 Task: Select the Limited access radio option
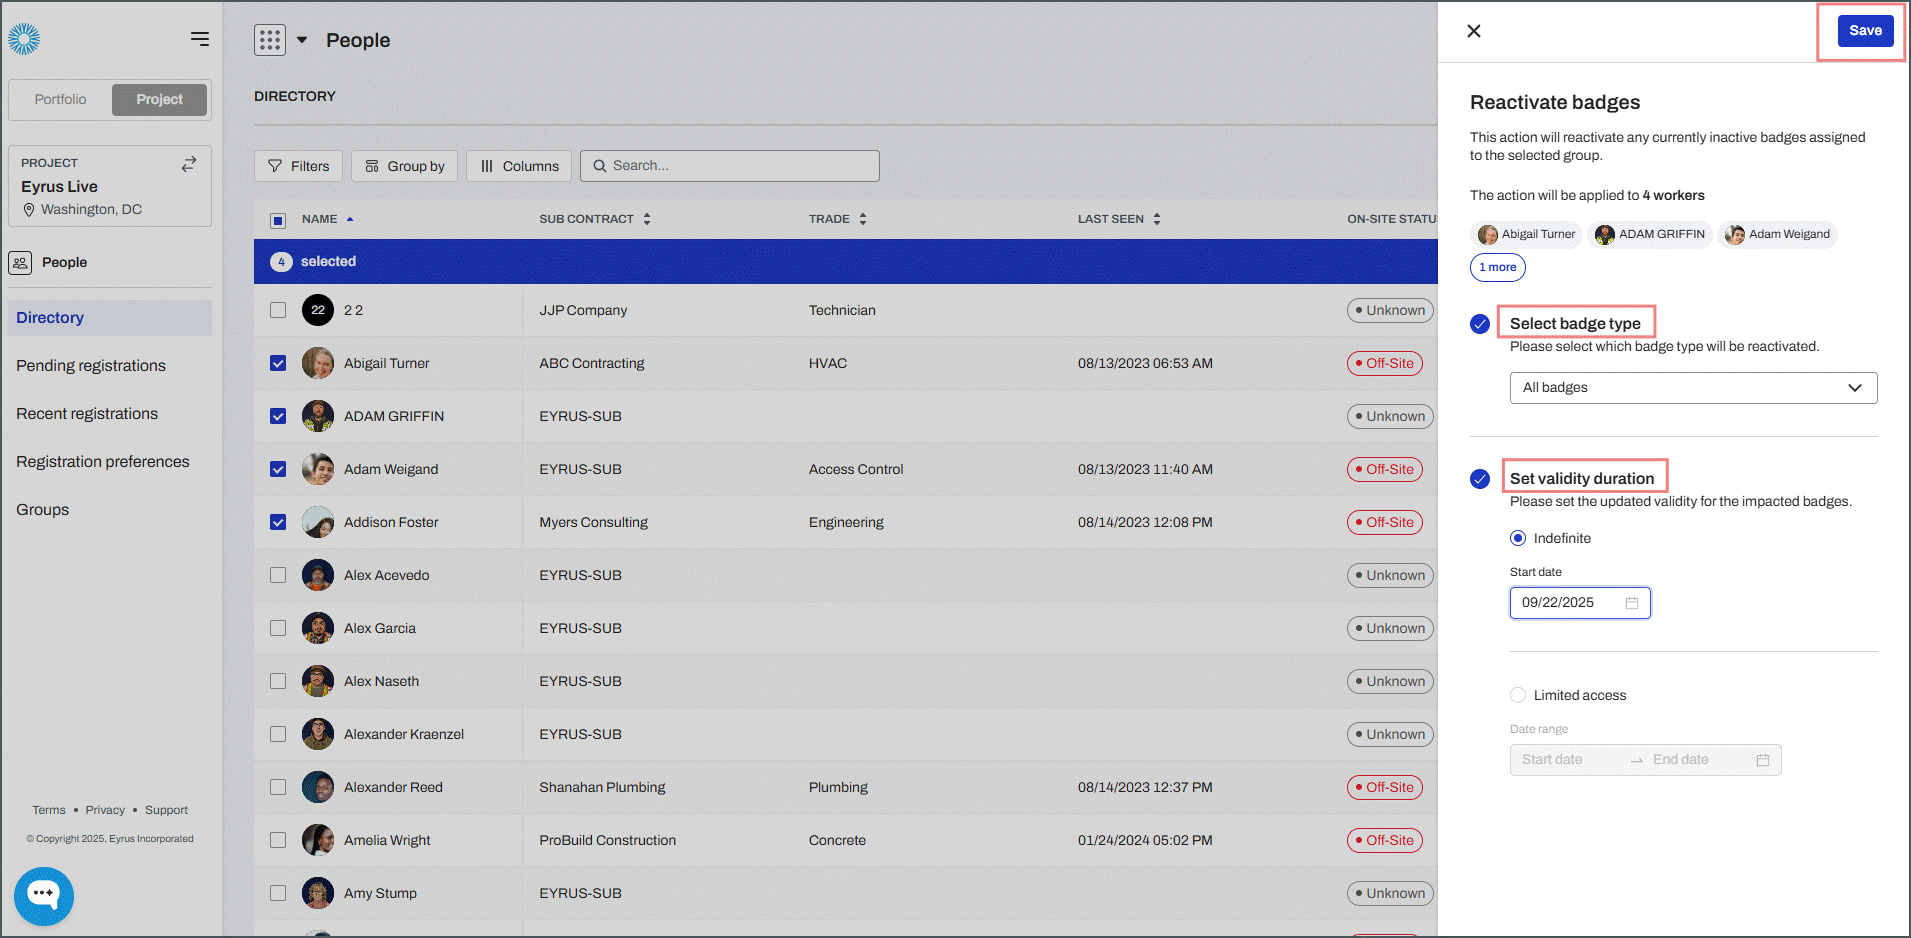click(1518, 695)
